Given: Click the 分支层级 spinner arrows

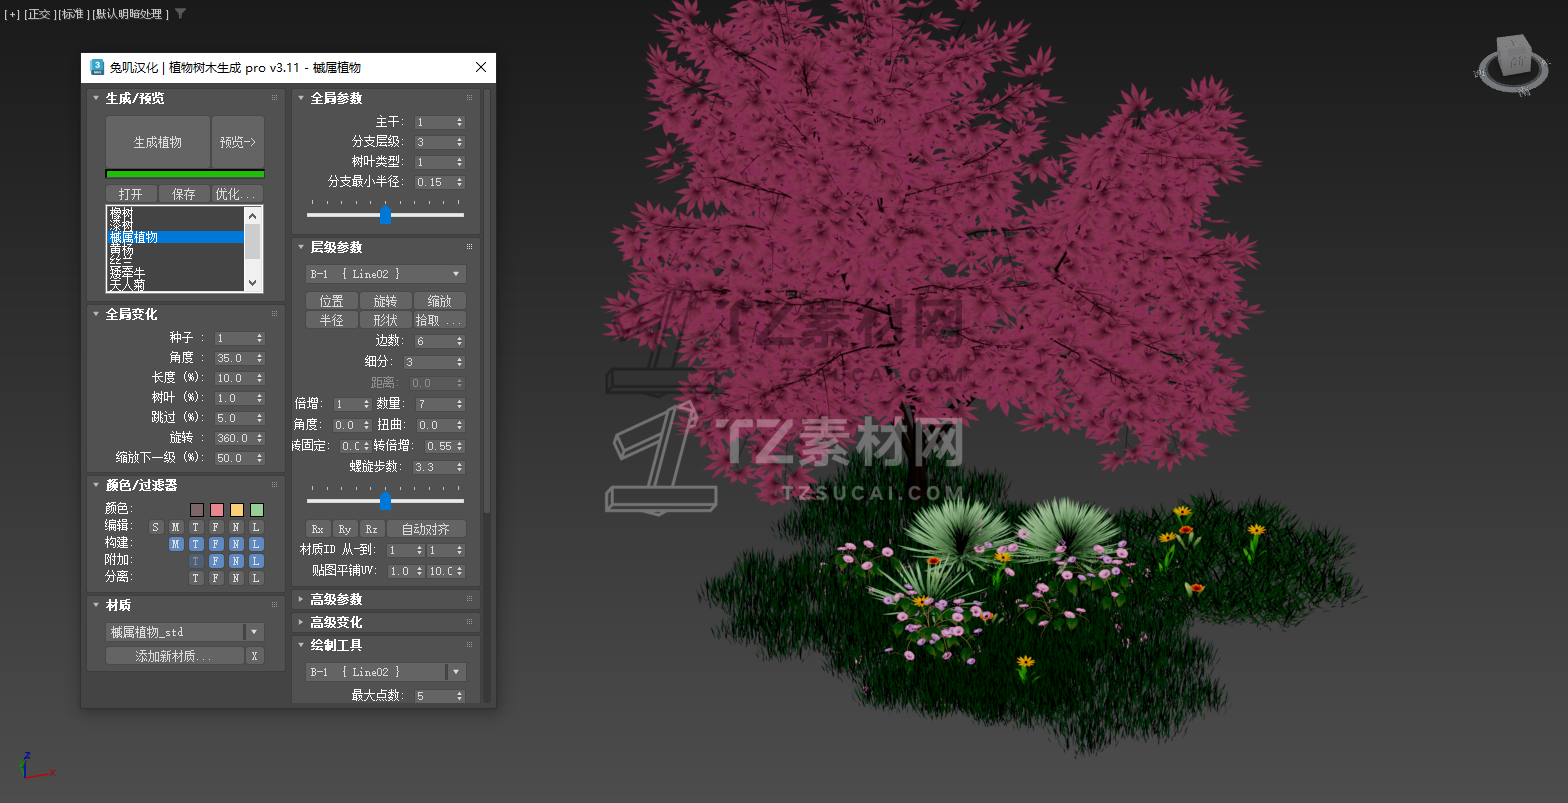Looking at the screenshot, I should pos(460,142).
